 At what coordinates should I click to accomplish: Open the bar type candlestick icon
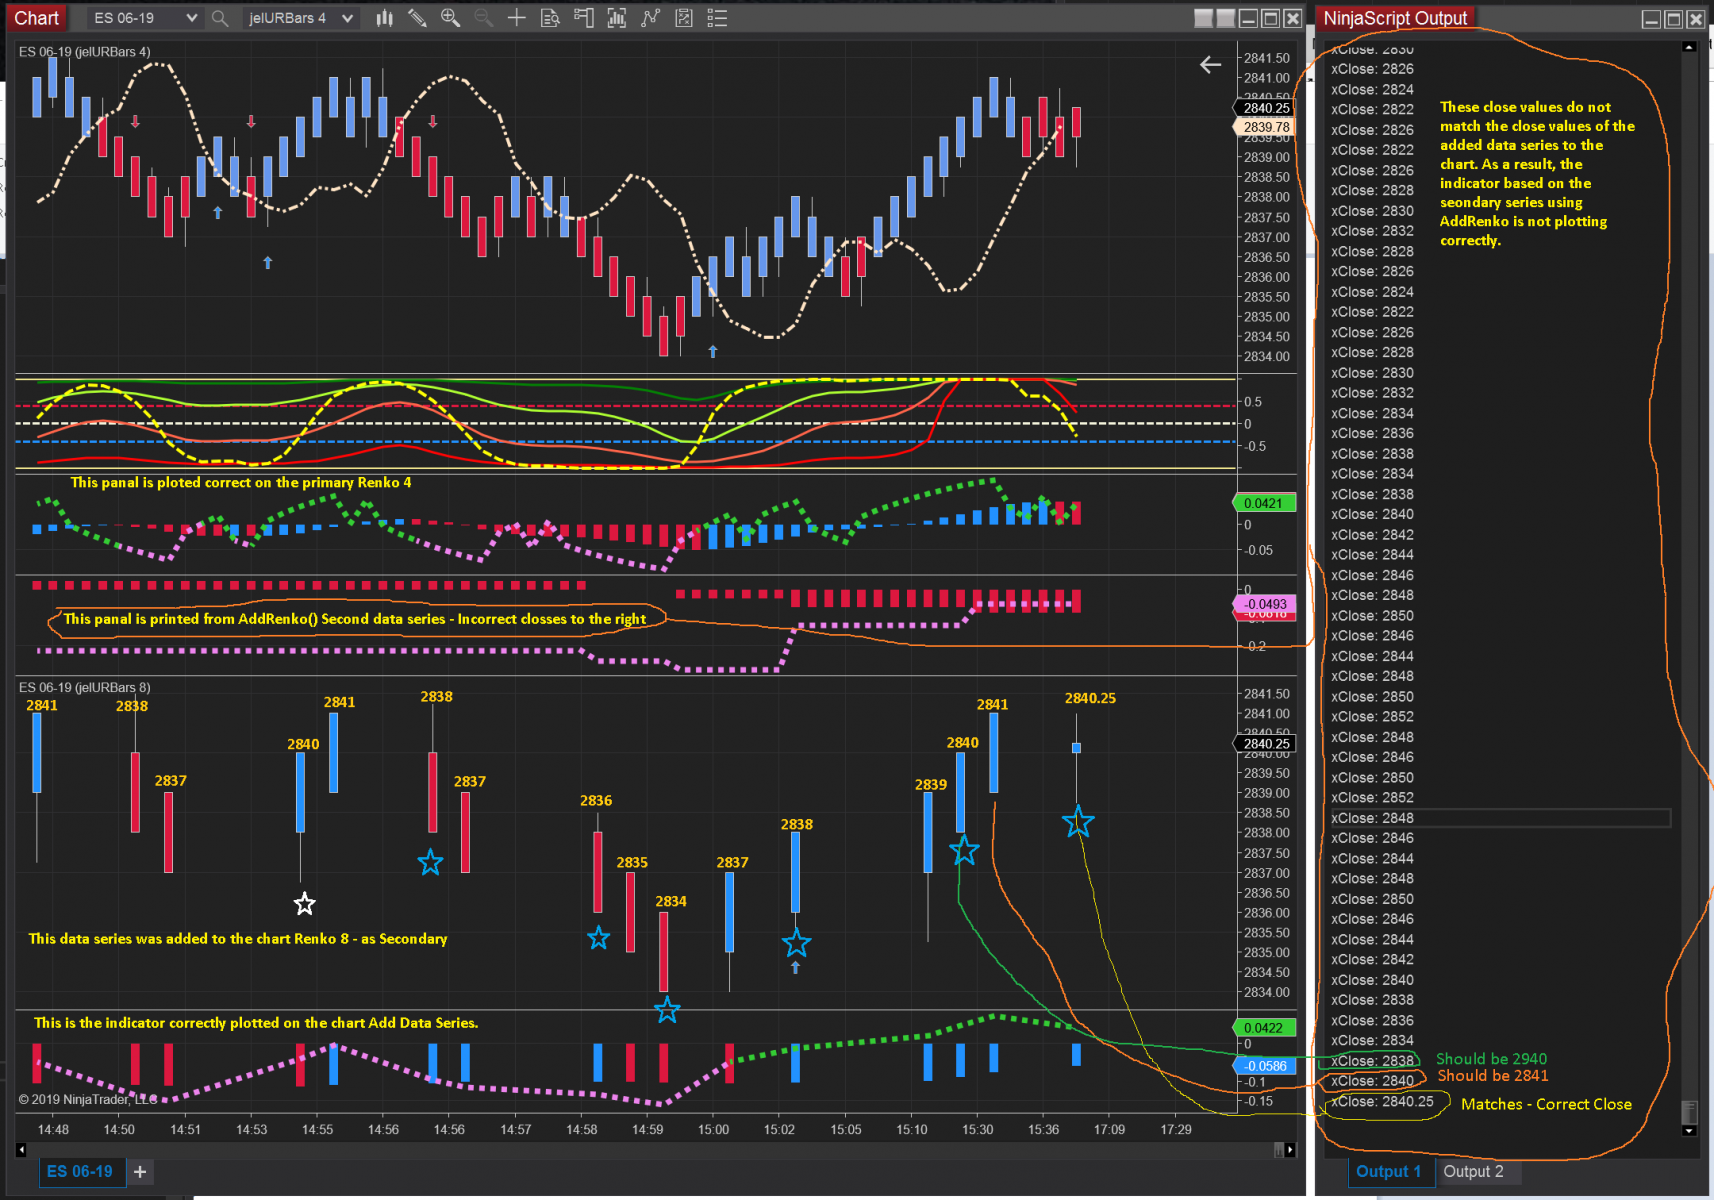[385, 18]
